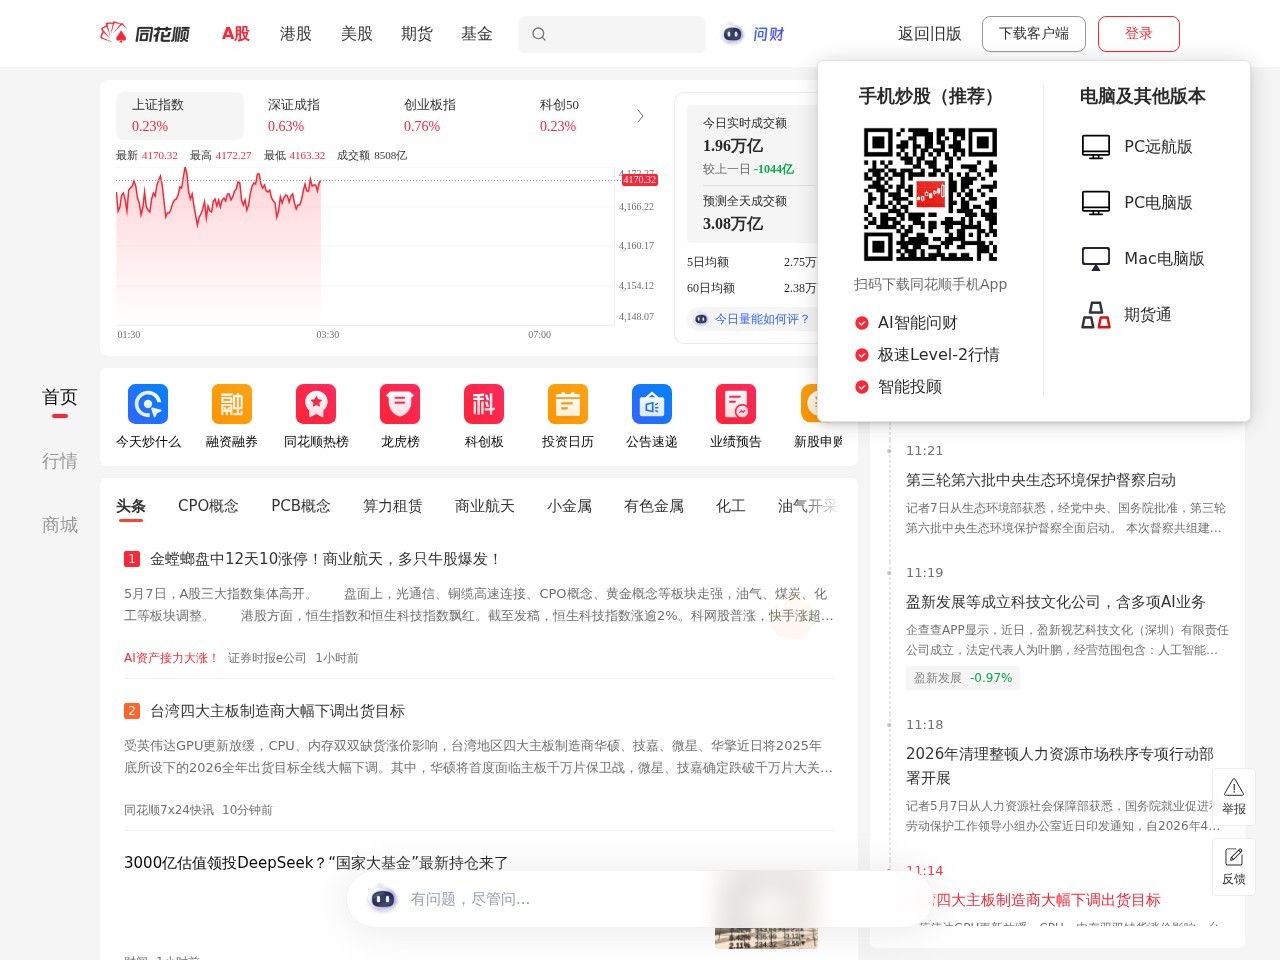Click the top search input field
Image resolution: width=1280 pixels, height=960 pixels.
point(612,34)
